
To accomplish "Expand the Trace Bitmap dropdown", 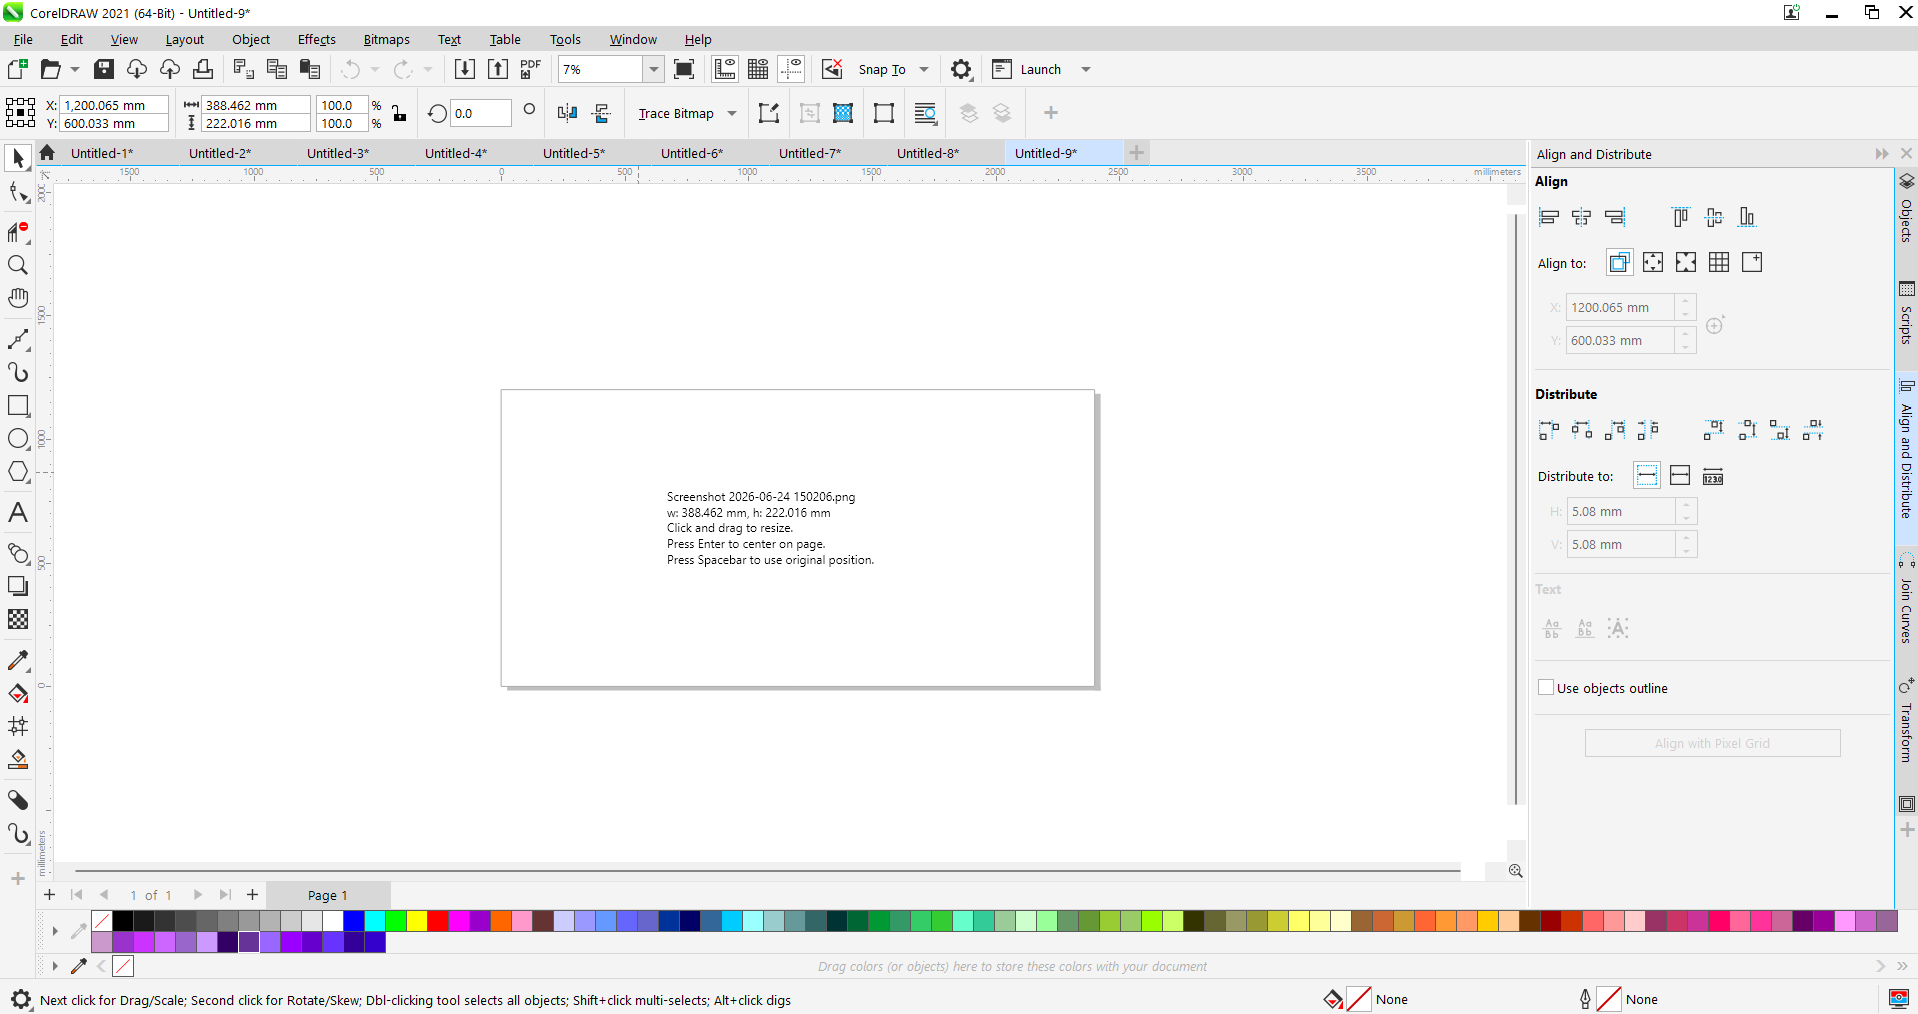I will tap(732, 113).
